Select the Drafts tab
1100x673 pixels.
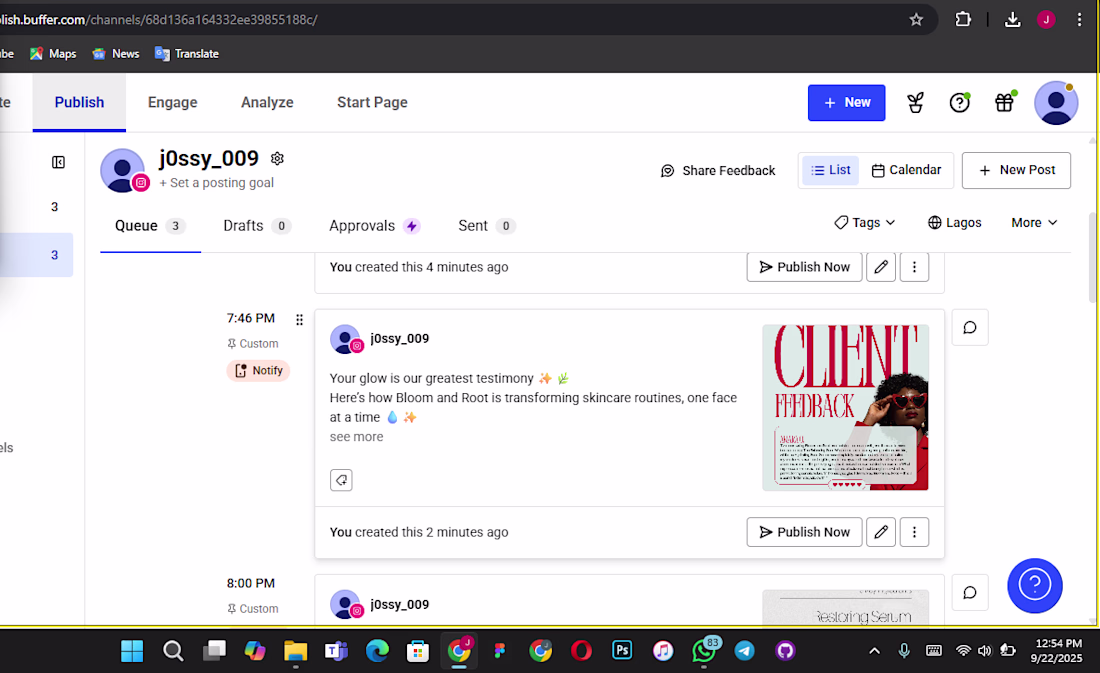click(257, 226)
